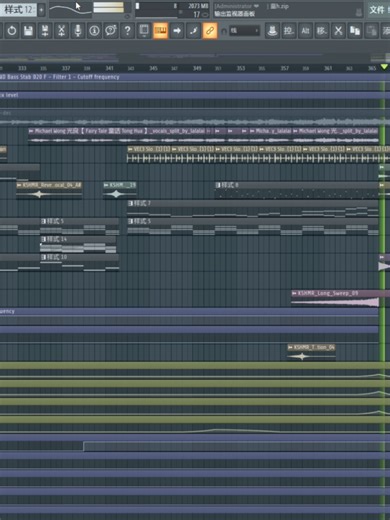Viewport: 390px width, 520px height.
Task: Click bar 341 on the timeline ruler
Action: [x=109, y=68]
